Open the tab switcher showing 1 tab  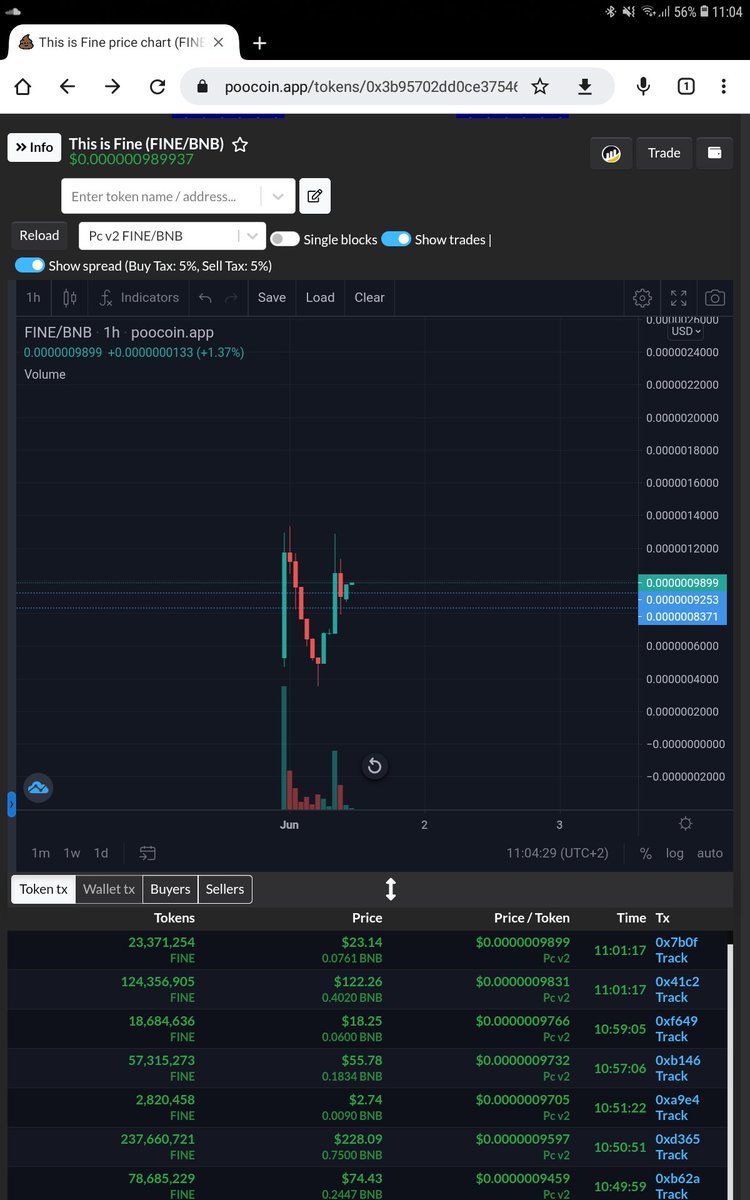(x=686, y=87)
